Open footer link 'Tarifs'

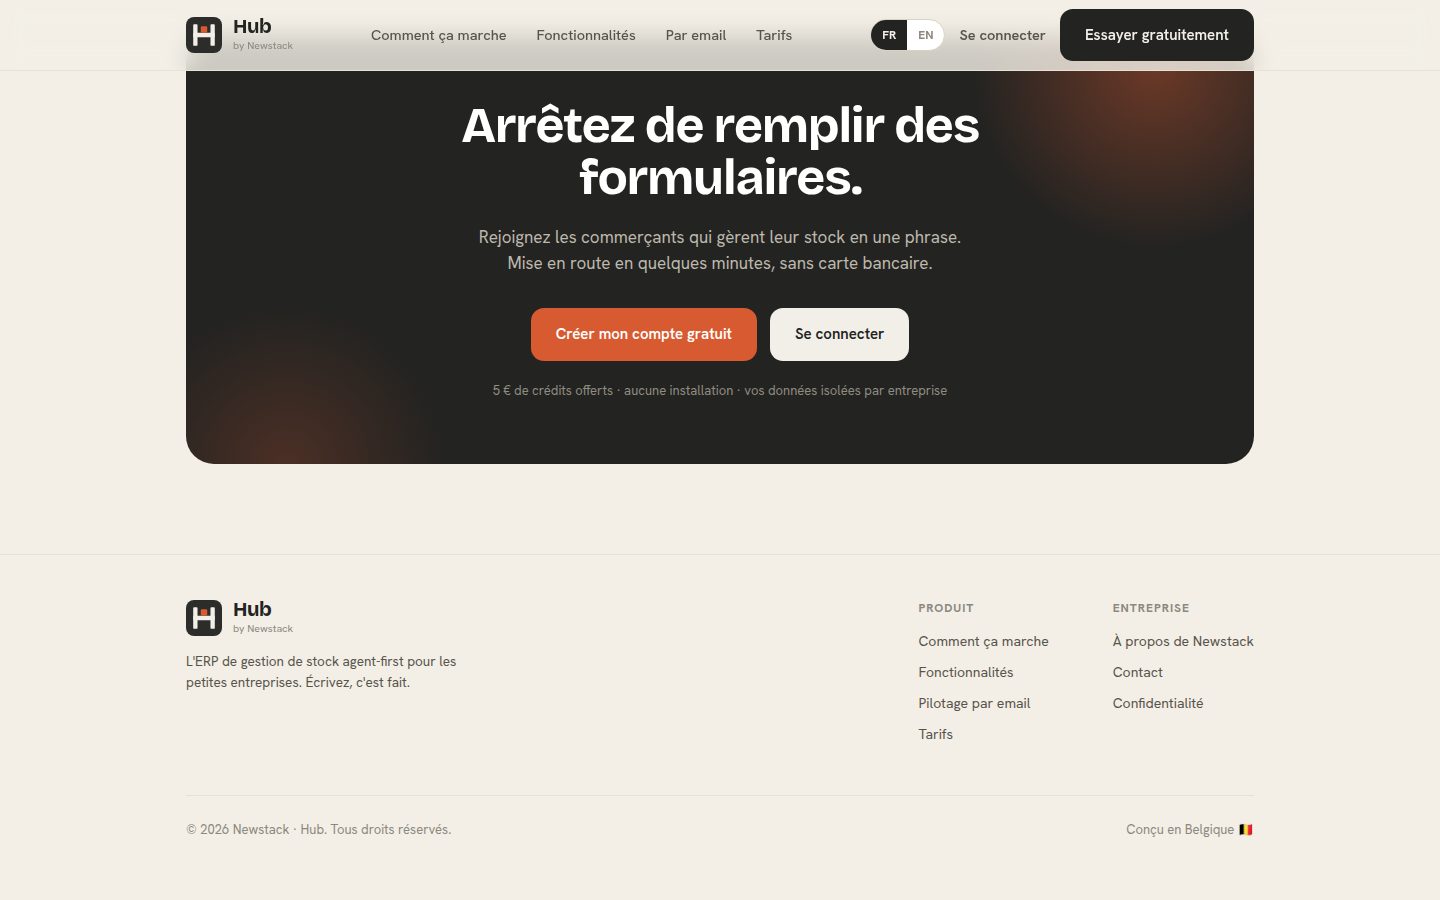(936, 734)
